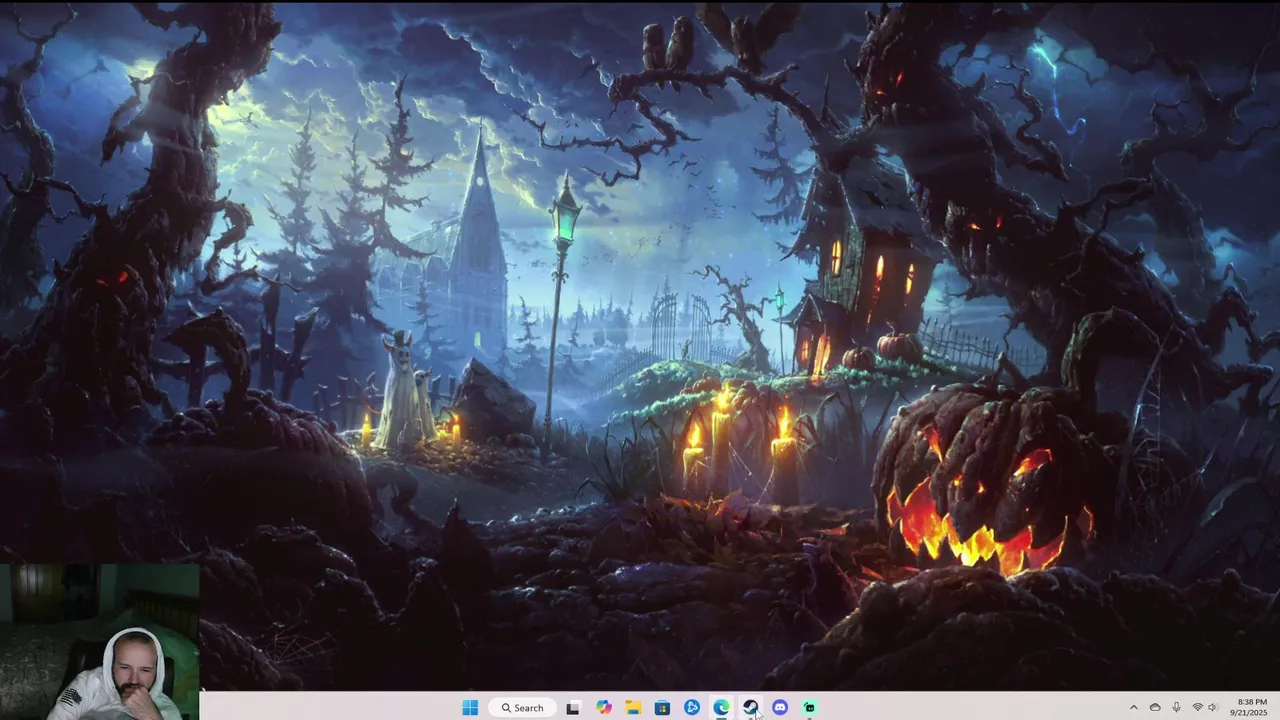Open Discord from the taskbar

pos(780,707)
